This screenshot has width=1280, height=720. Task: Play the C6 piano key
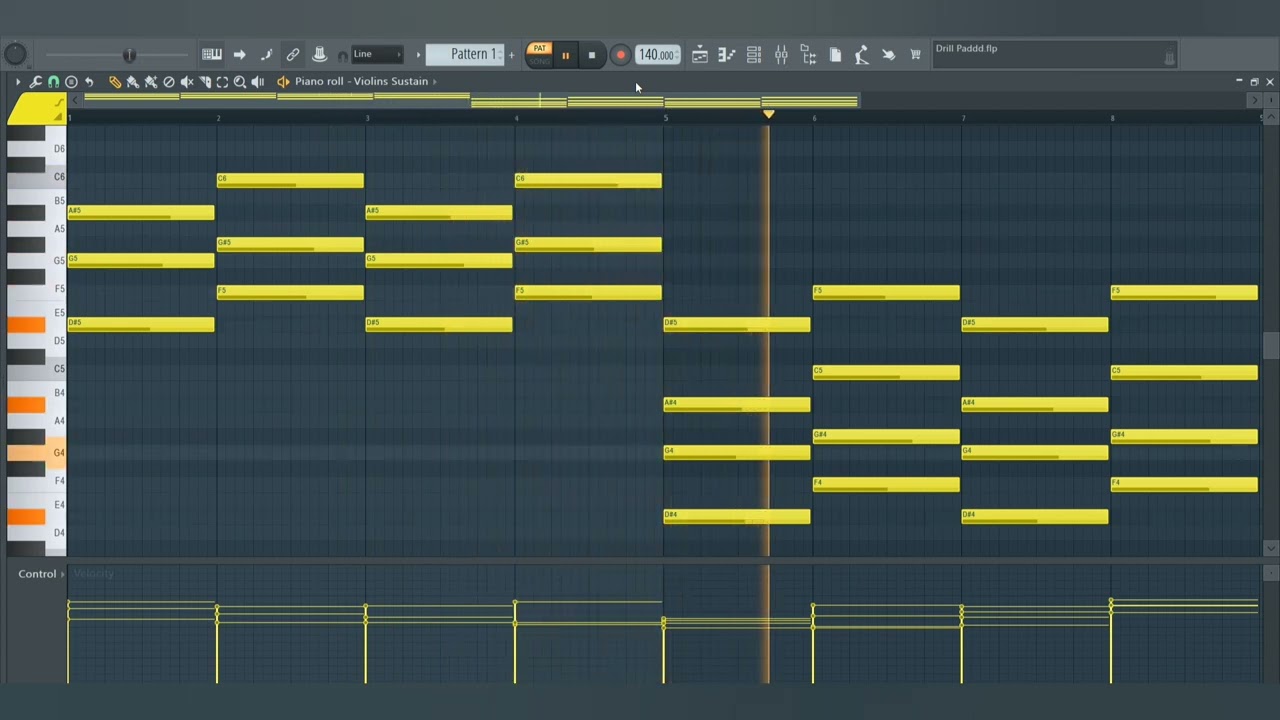[37, 177]
